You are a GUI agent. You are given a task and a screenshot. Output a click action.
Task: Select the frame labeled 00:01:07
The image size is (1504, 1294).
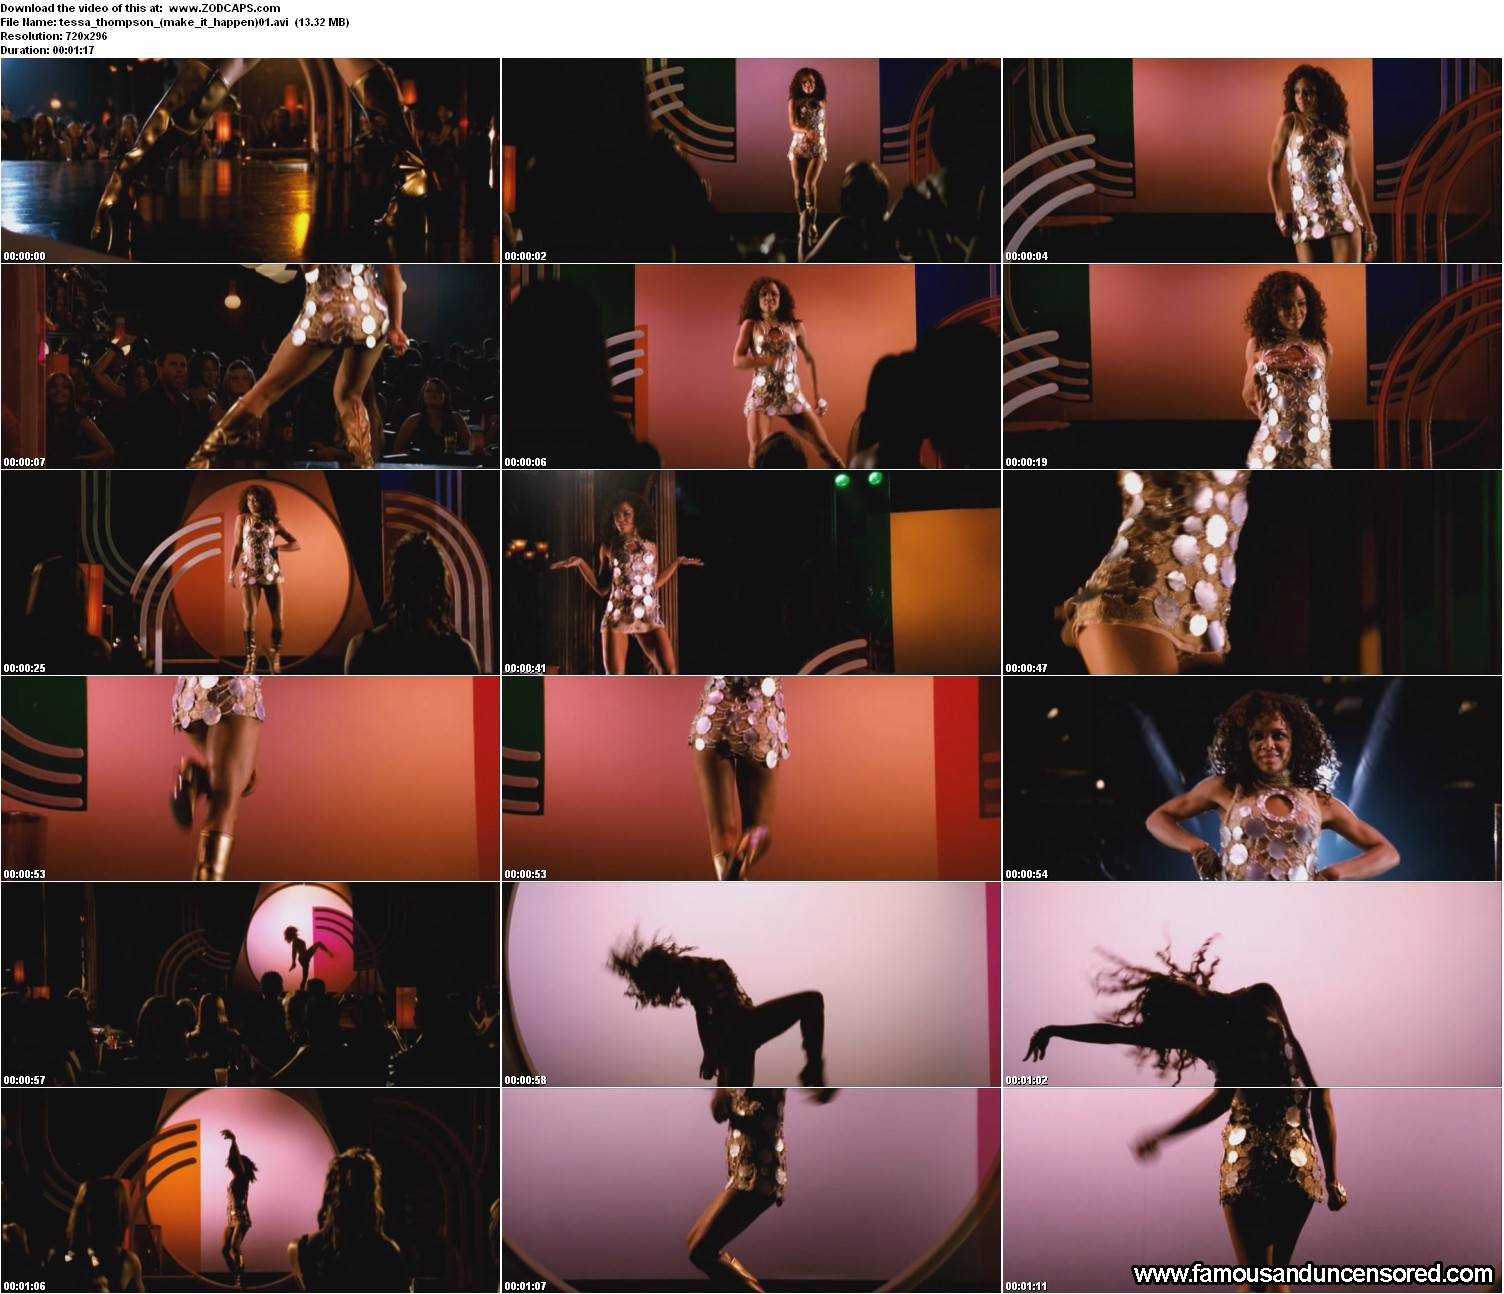tap(751, 1190)
